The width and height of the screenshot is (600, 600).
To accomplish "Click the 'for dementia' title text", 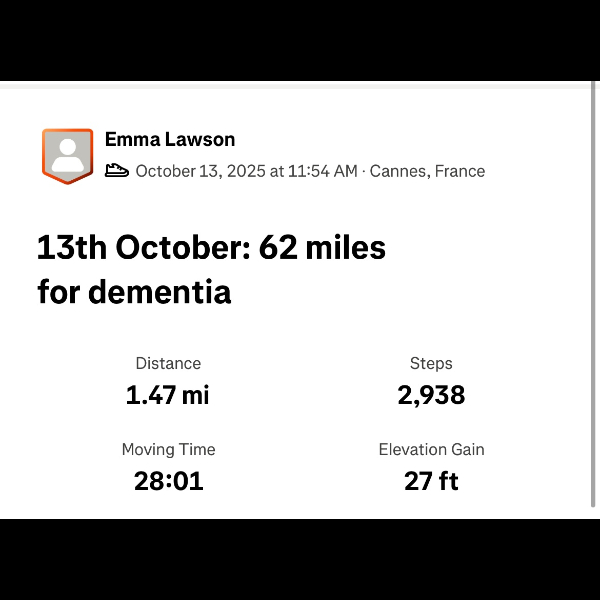I will tap(134, 292).
